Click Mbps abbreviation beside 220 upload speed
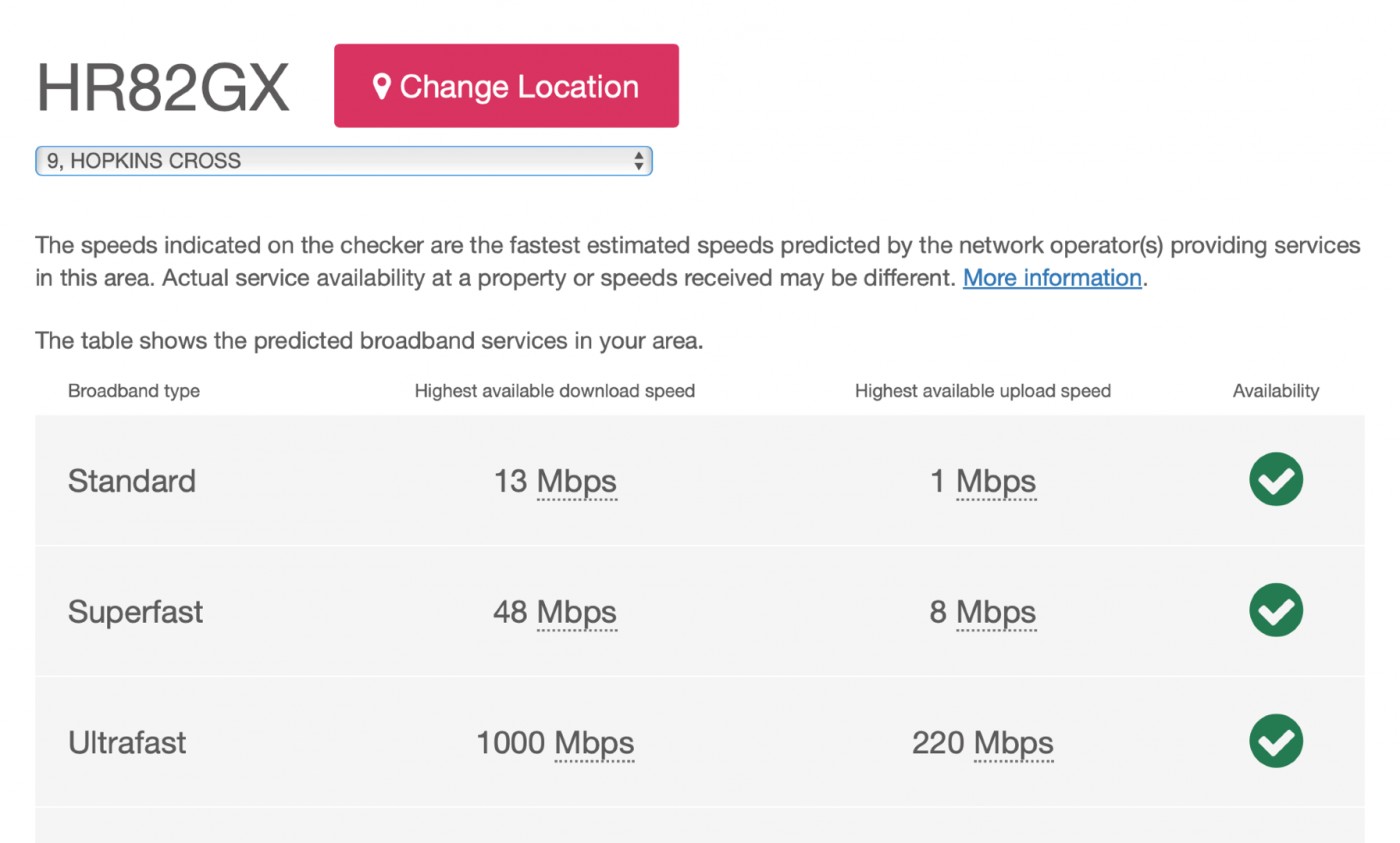This screenshot has width=1400, height=843. [x=1014, y=744]
